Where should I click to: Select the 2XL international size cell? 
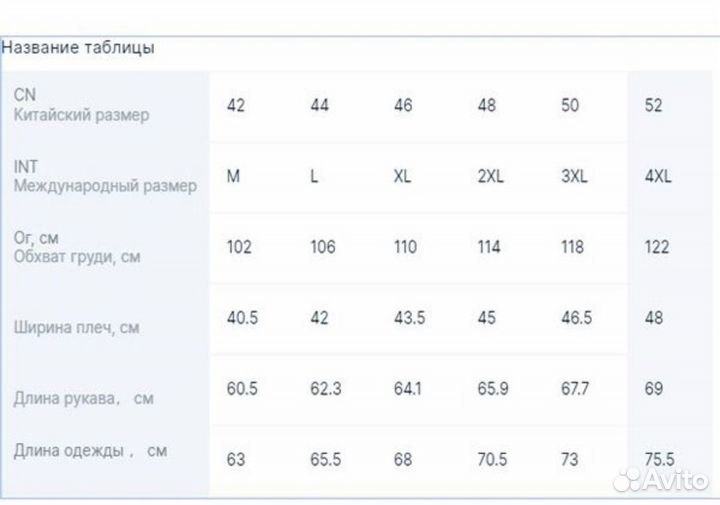[x=490, y=177]
